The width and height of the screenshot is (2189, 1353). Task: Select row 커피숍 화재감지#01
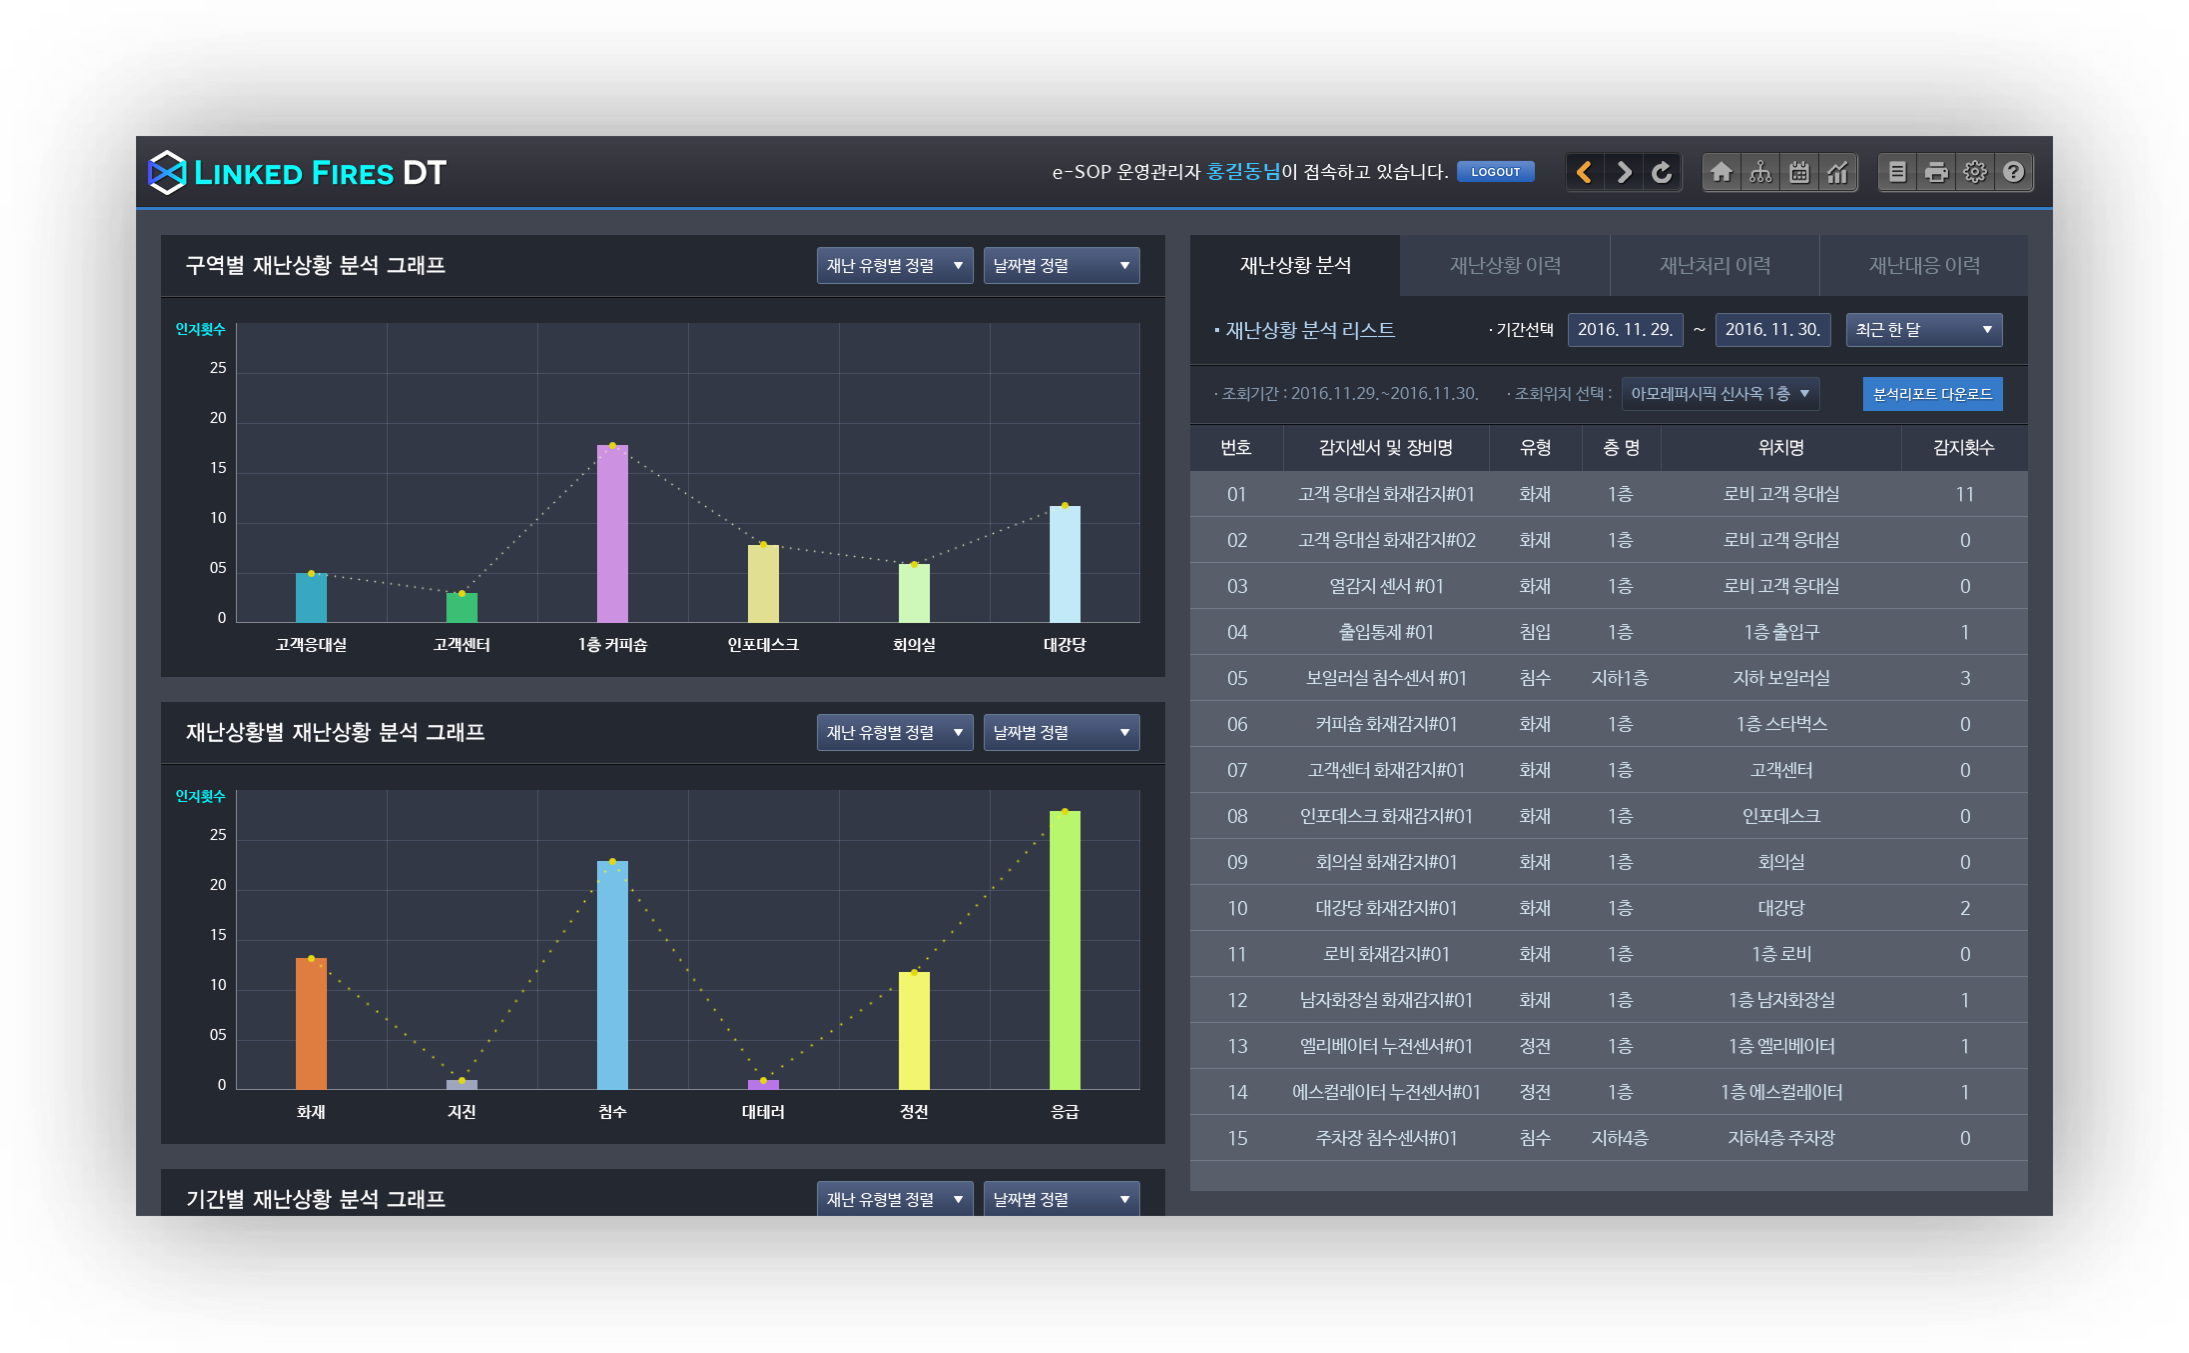(x=1609, y=724)
